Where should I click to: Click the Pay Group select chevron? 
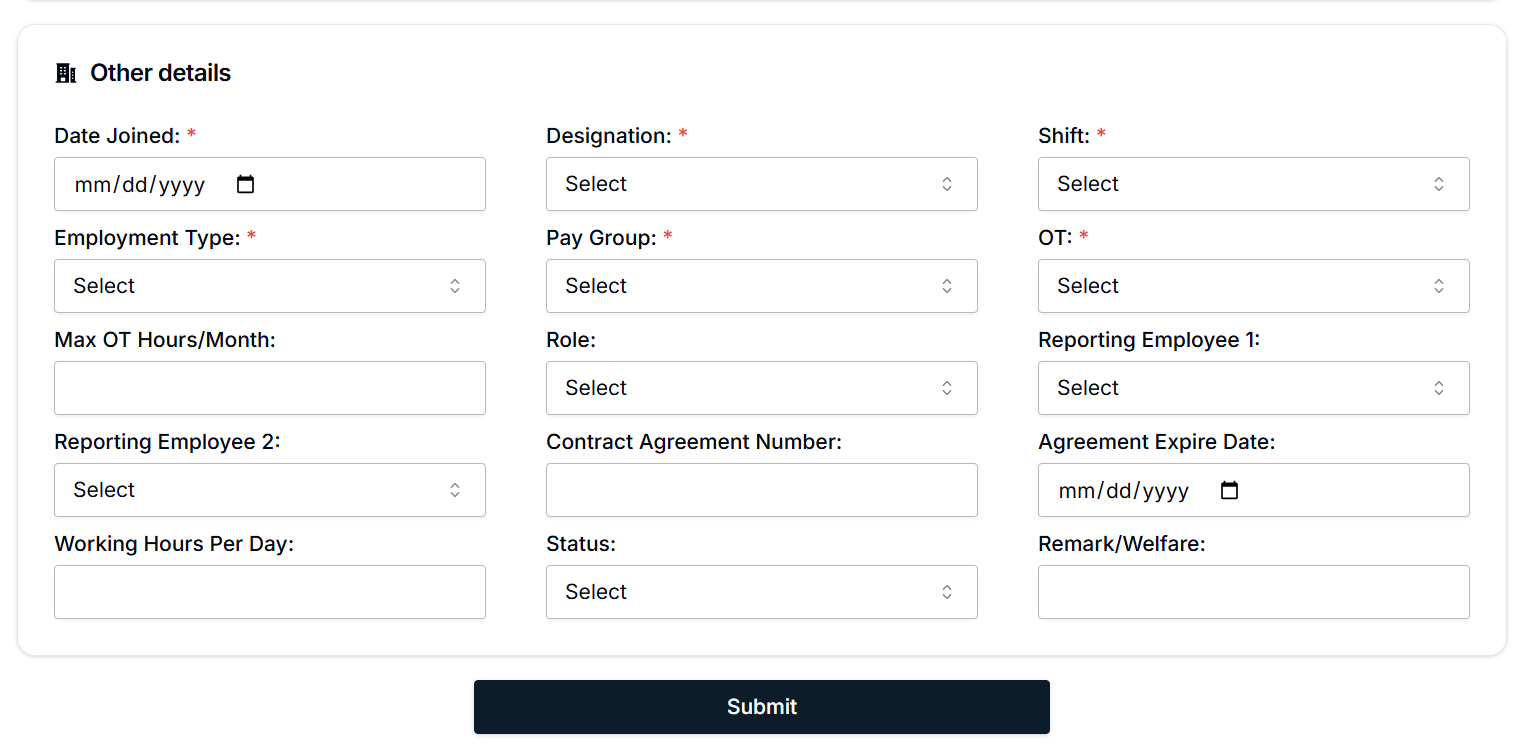(946, 286)
